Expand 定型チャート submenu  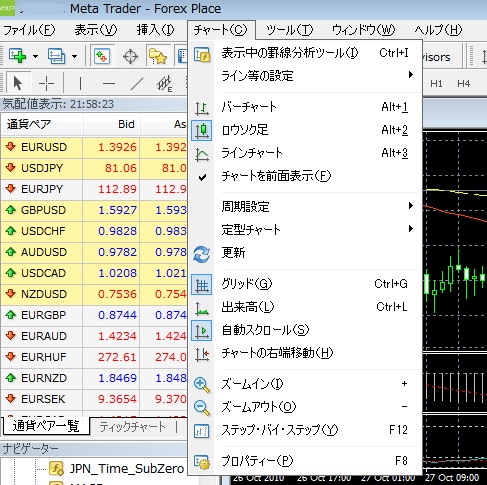(304, 230)
